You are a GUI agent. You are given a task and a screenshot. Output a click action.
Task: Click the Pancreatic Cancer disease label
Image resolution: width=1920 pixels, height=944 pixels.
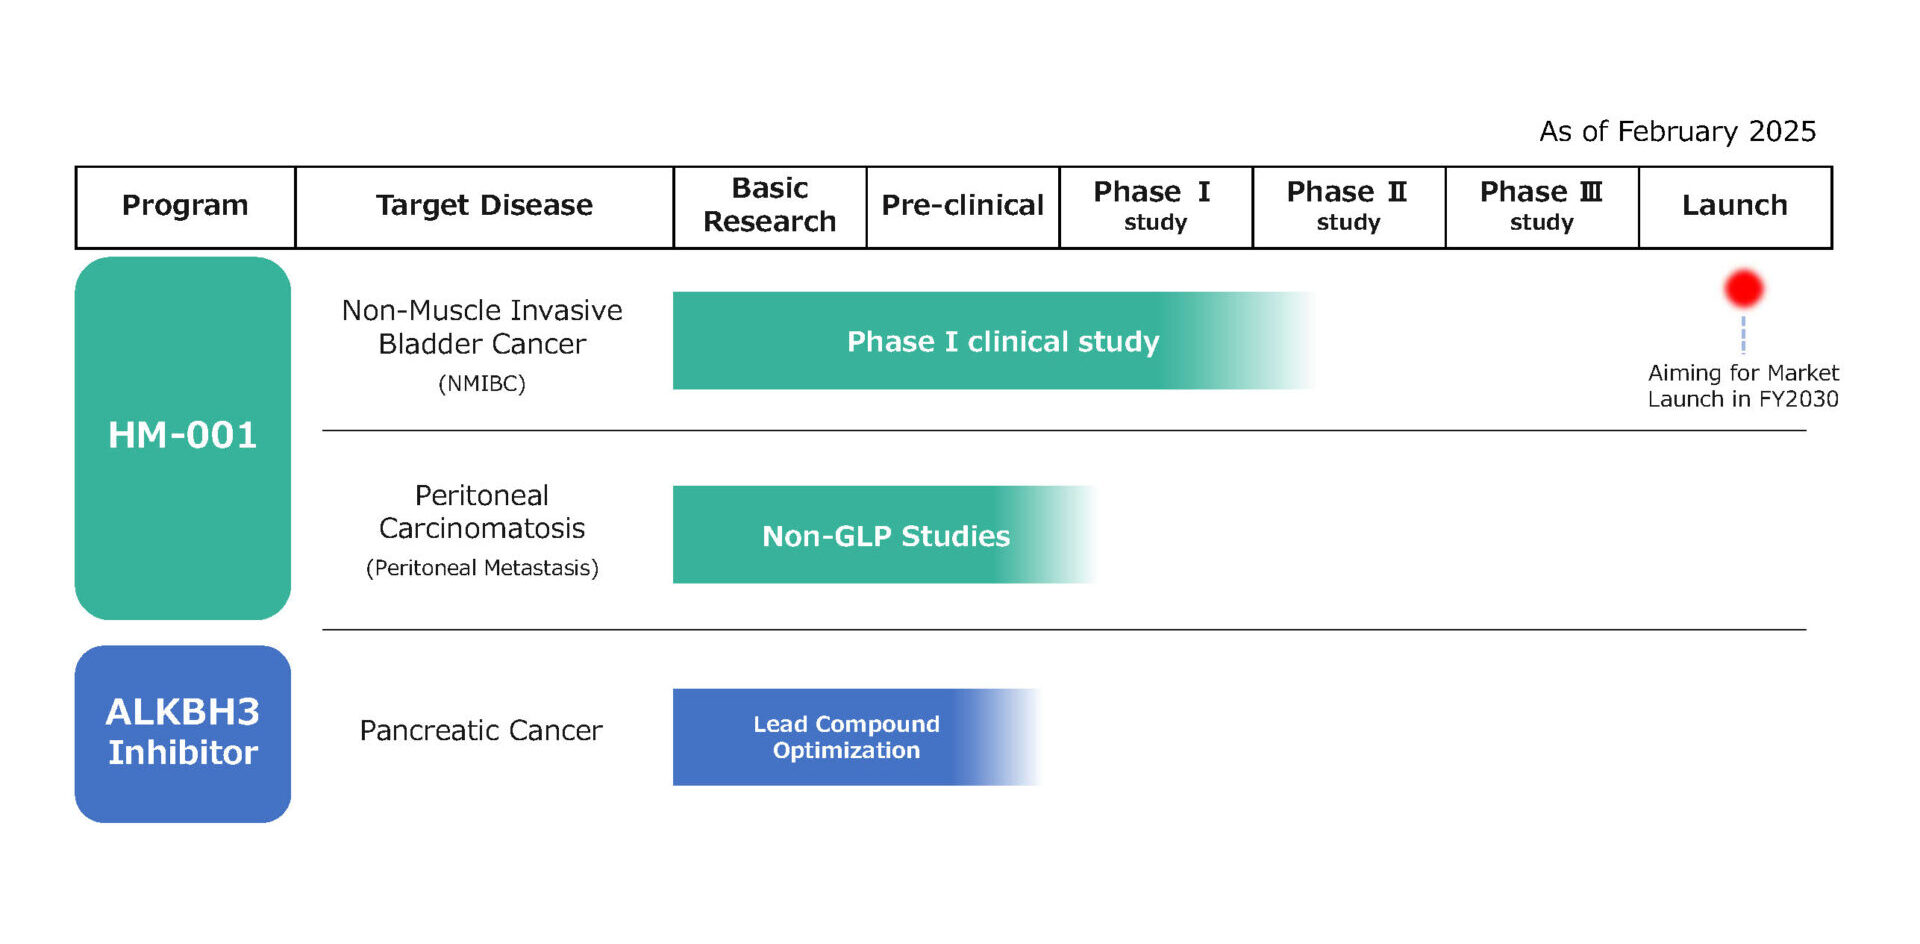(481, 731)
